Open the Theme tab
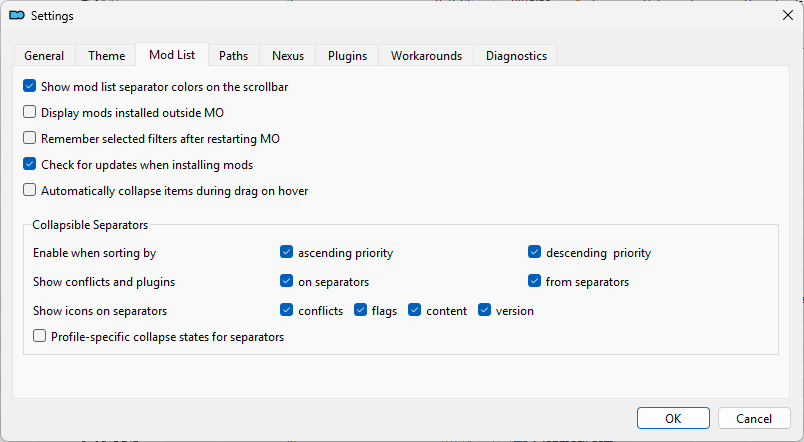The width and height of the screenshot is (804, 442). (x=106, y=56)
